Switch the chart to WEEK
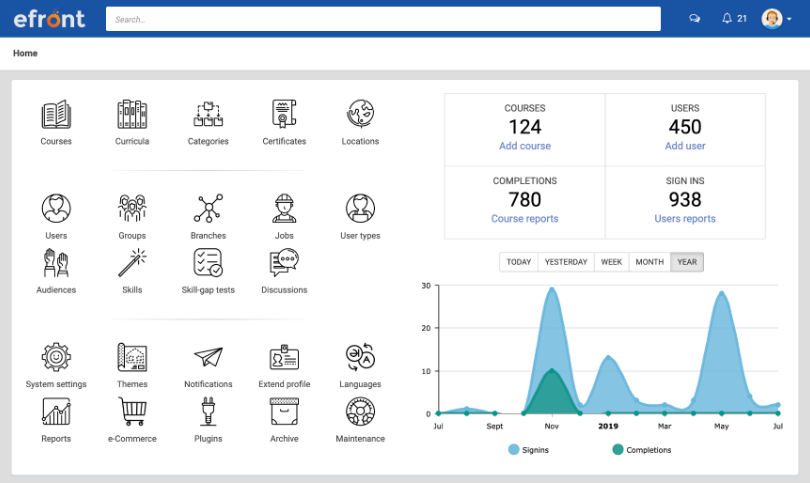 click(611, 262)
